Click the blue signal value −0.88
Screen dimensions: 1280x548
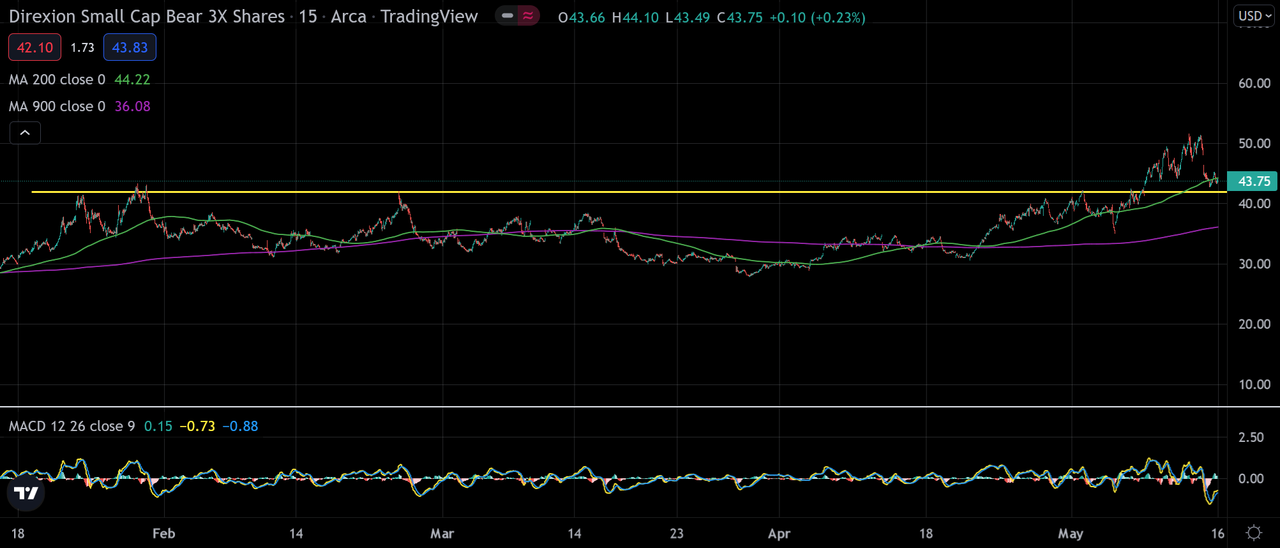click(x=240, y=427)
